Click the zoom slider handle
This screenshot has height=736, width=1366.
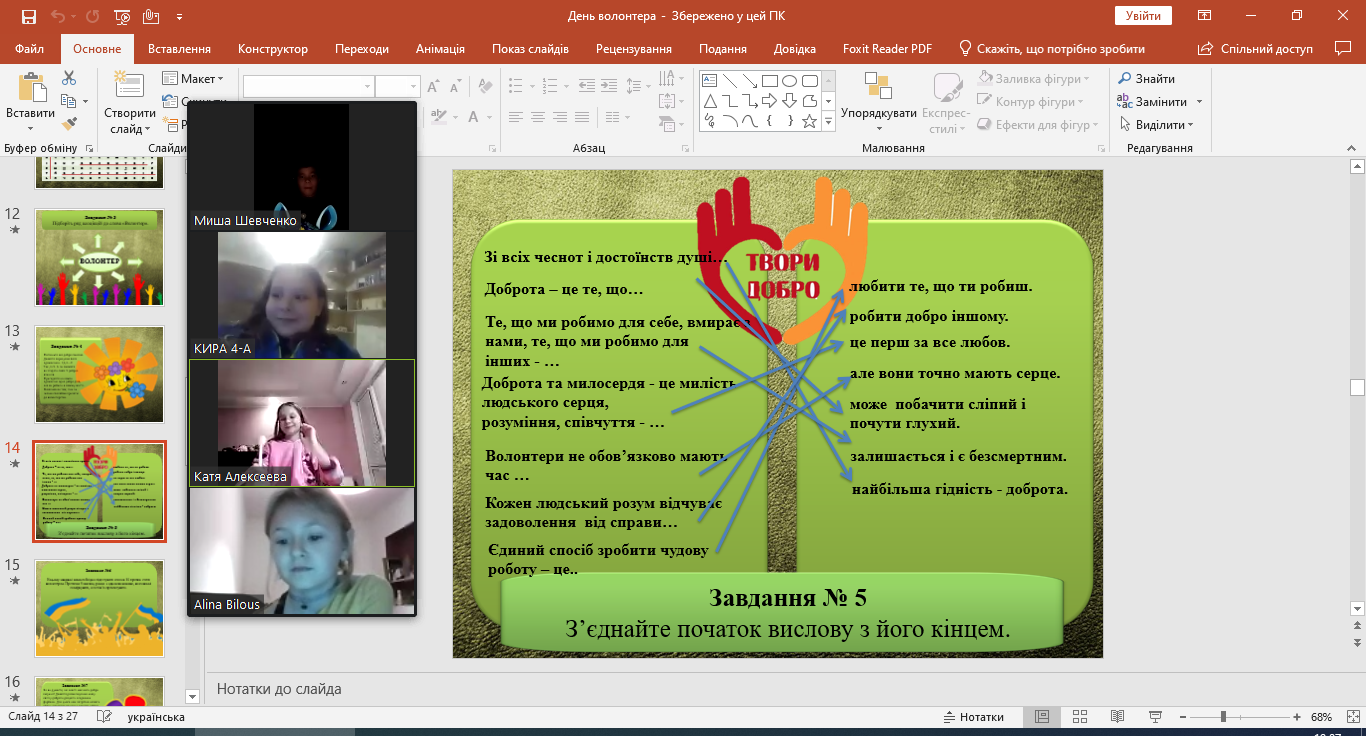coord(1223,717)
